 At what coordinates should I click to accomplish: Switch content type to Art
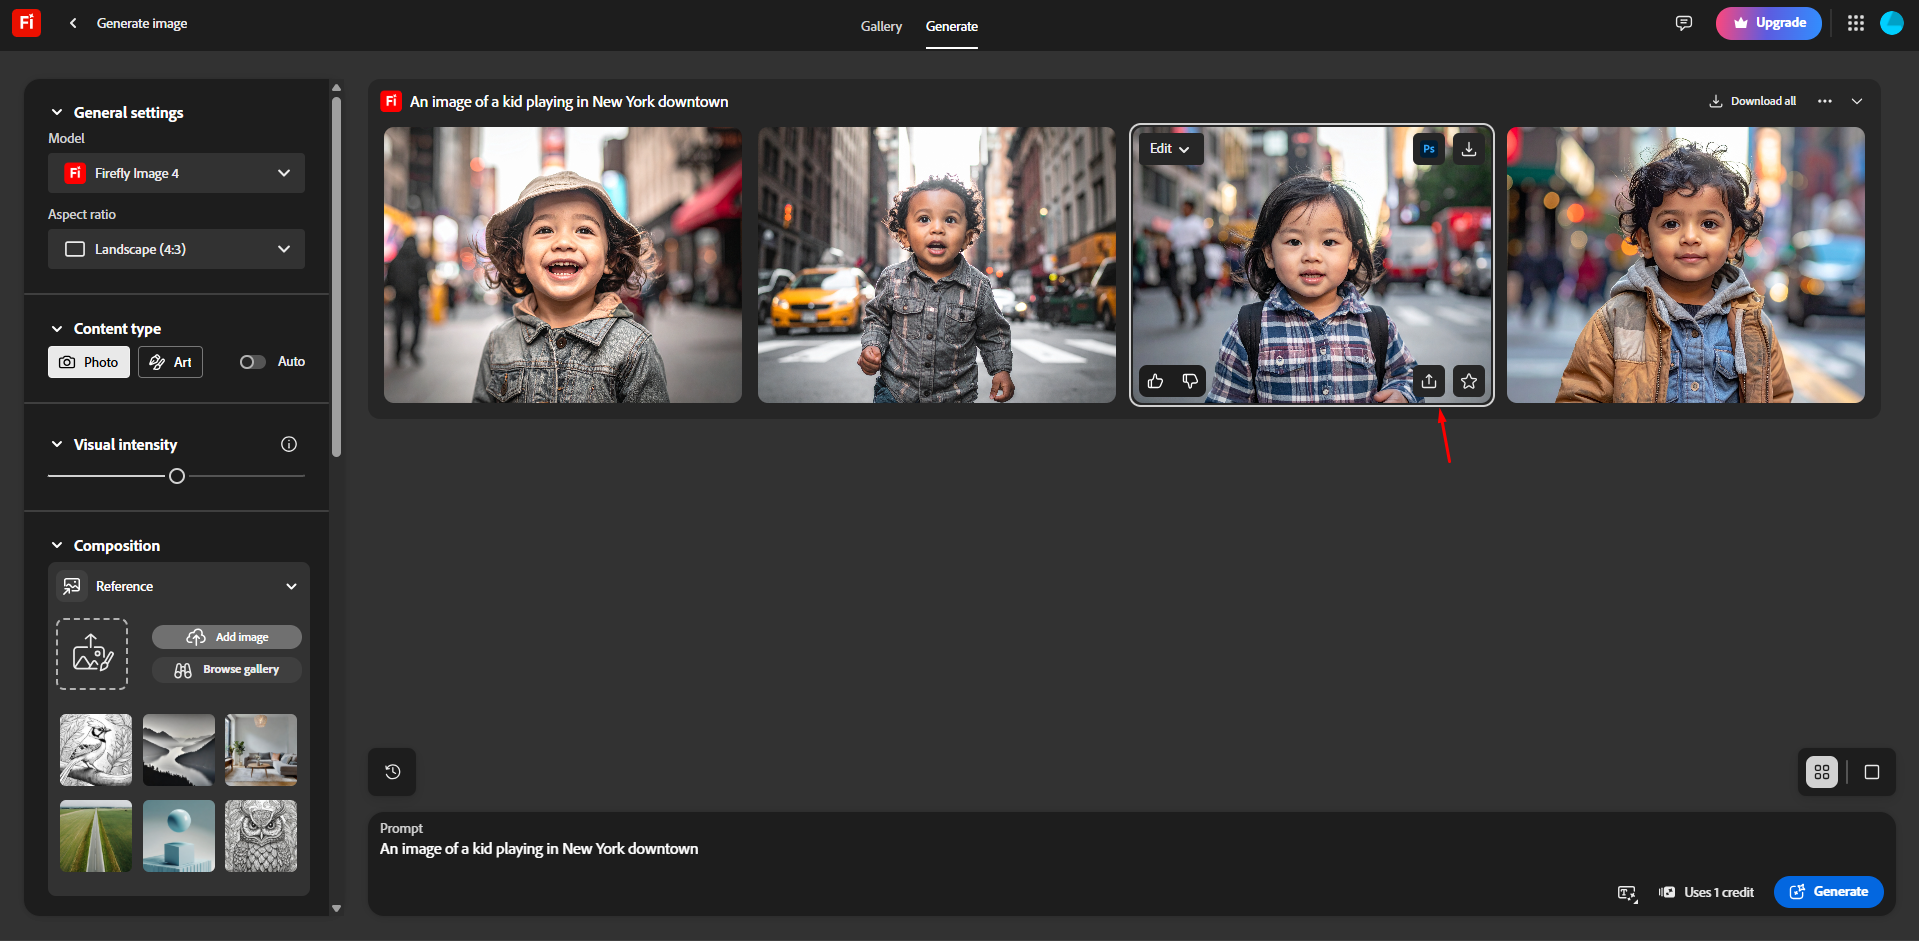169,362
